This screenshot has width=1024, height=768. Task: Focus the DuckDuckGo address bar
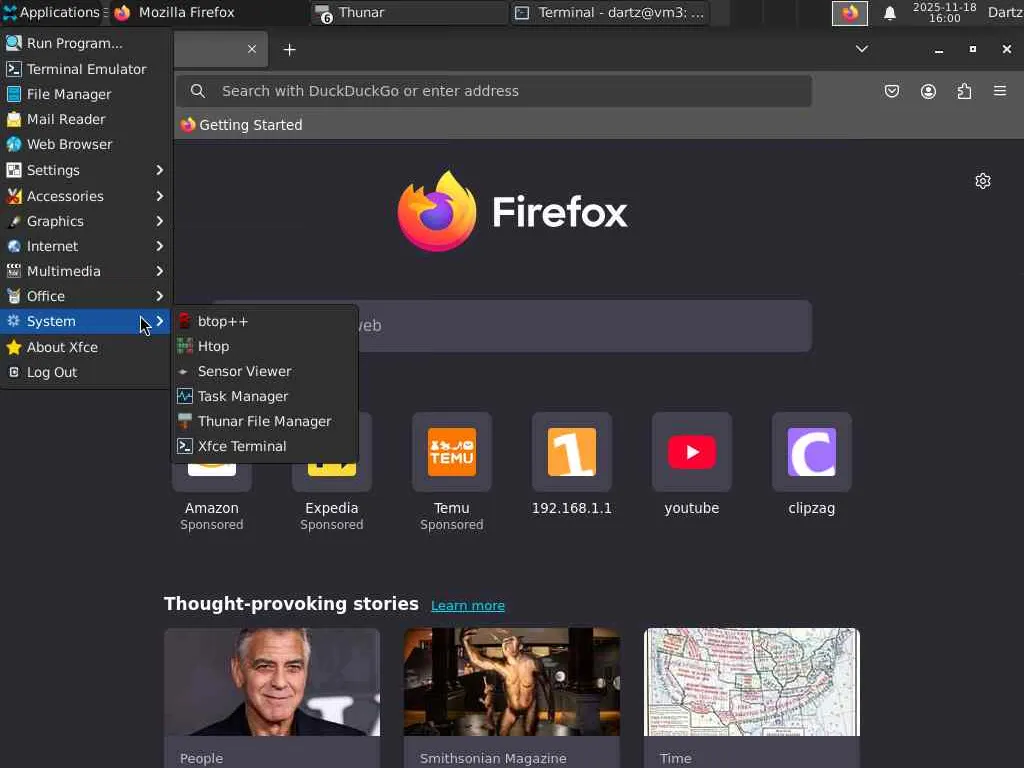(494, 91)
